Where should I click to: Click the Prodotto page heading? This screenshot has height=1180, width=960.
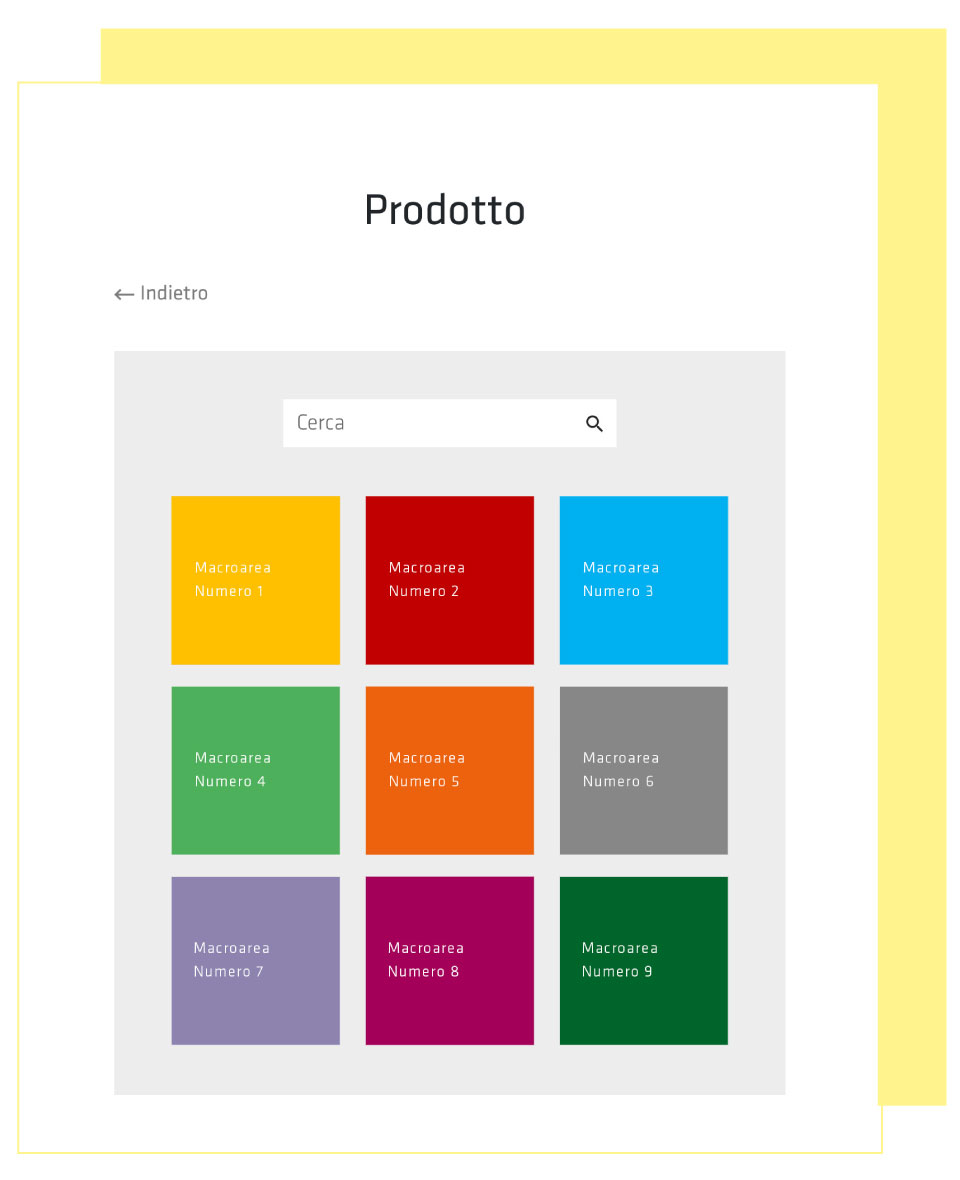(x=445, y=210)
